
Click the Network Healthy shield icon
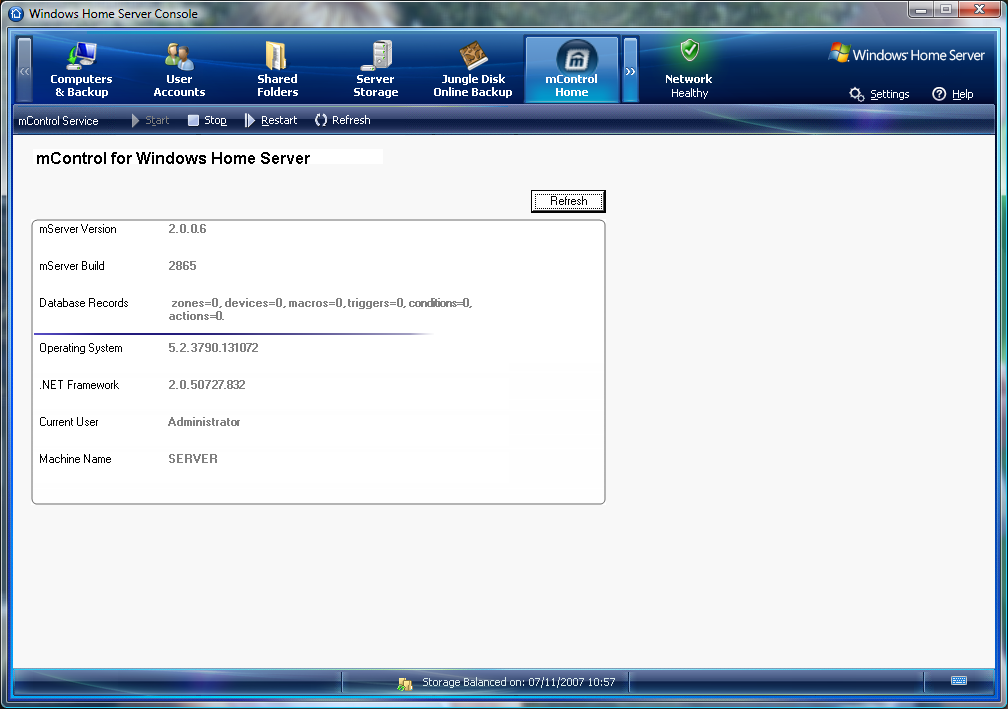point(690,50)
